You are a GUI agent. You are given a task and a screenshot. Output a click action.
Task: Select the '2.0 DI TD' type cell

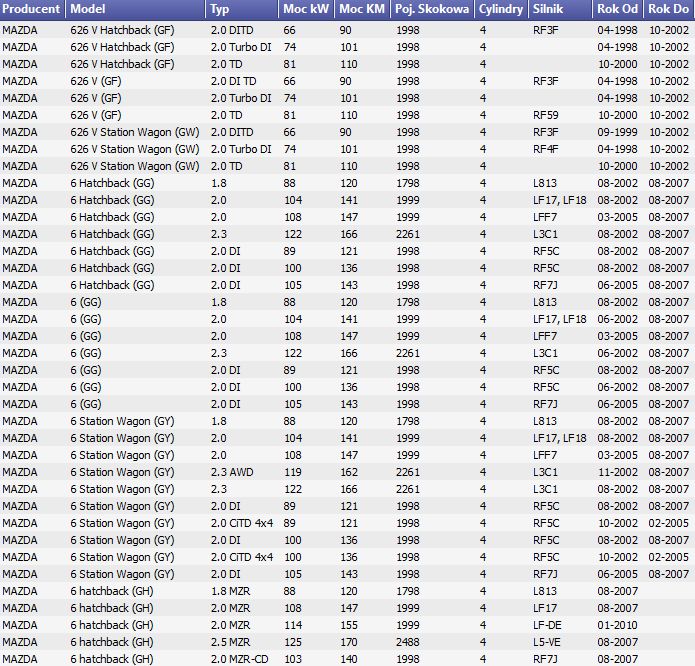coord(234,81)
